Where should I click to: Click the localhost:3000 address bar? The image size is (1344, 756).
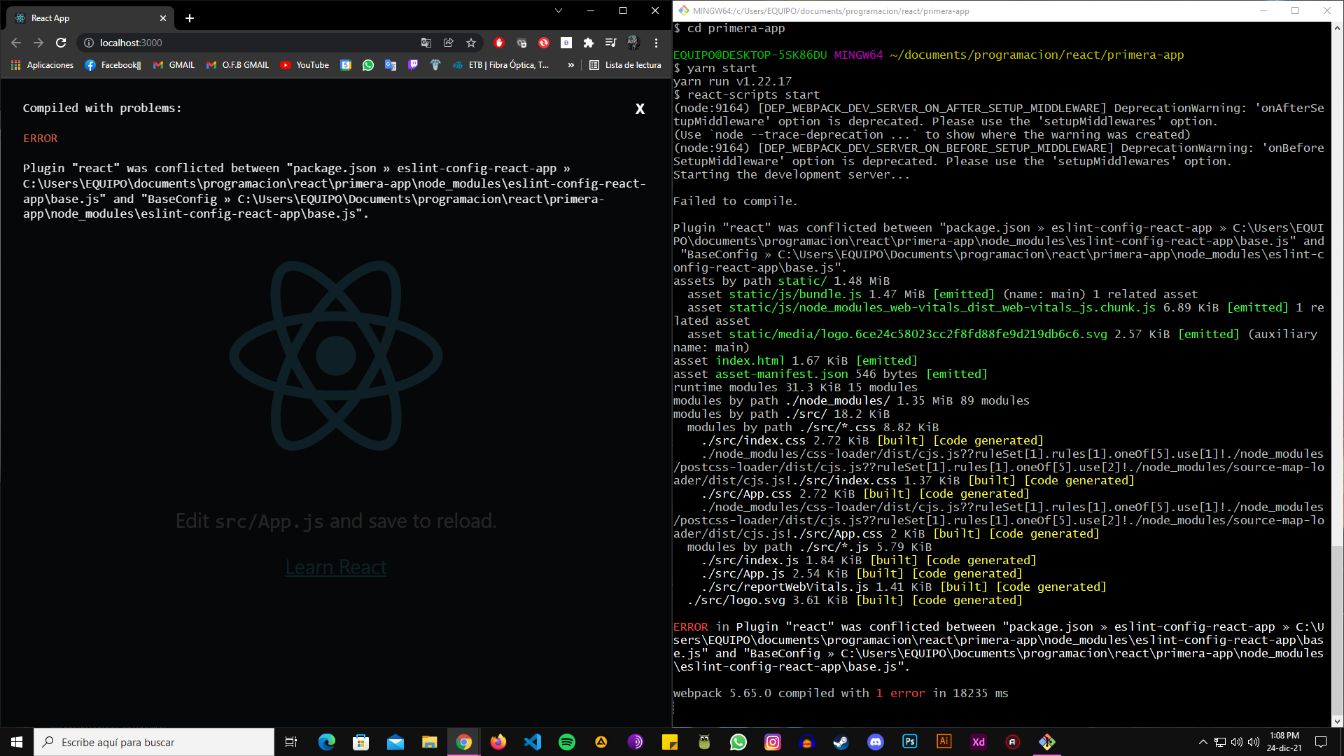coord(250,43)
